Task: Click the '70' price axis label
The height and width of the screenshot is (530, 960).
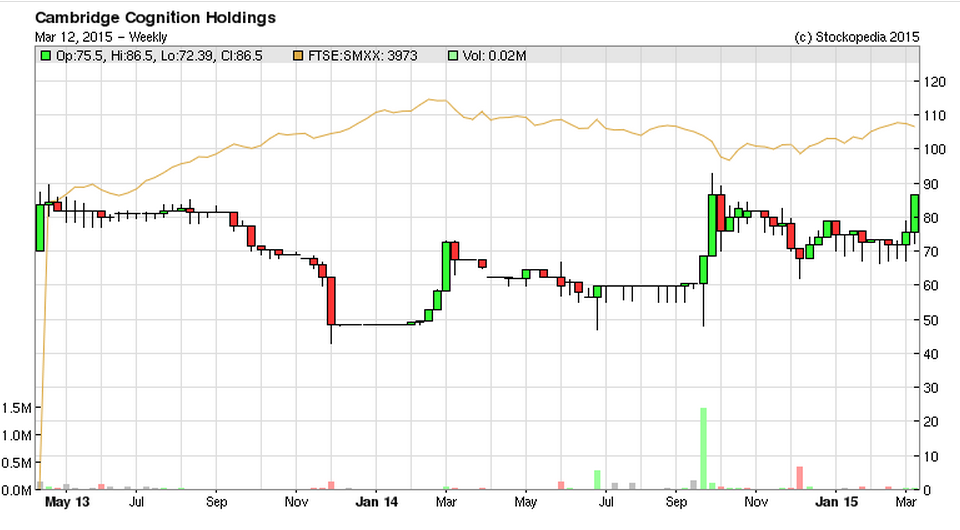Action: point(931,252)
